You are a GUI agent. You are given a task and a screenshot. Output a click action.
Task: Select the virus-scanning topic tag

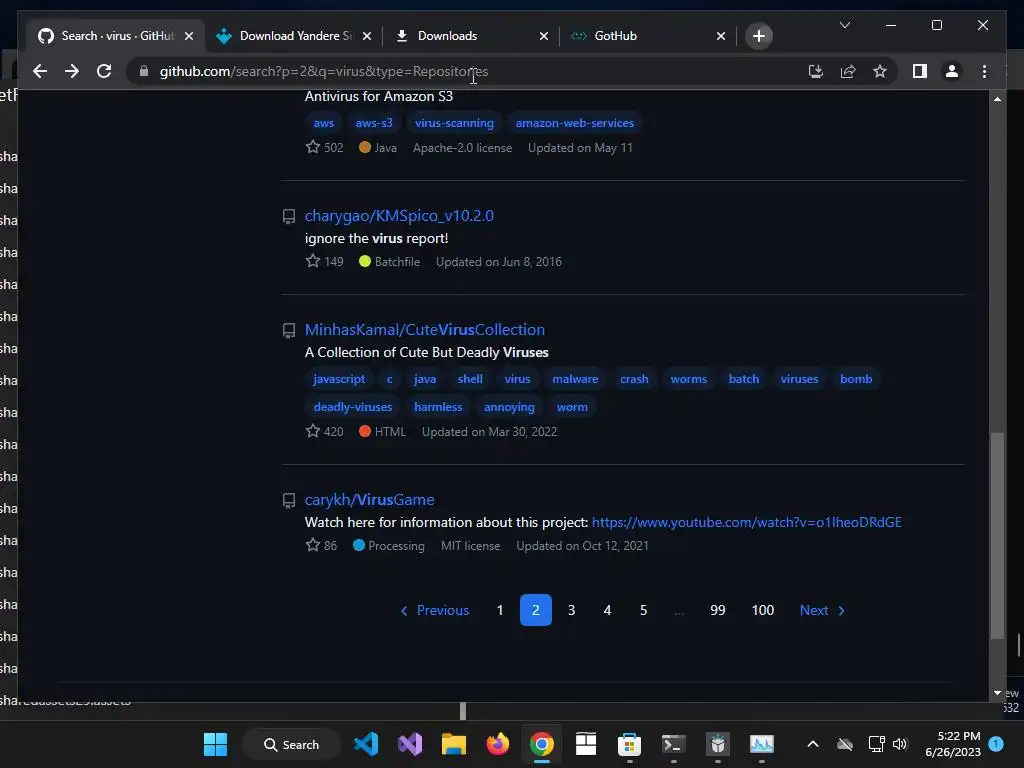coord(454,123)
